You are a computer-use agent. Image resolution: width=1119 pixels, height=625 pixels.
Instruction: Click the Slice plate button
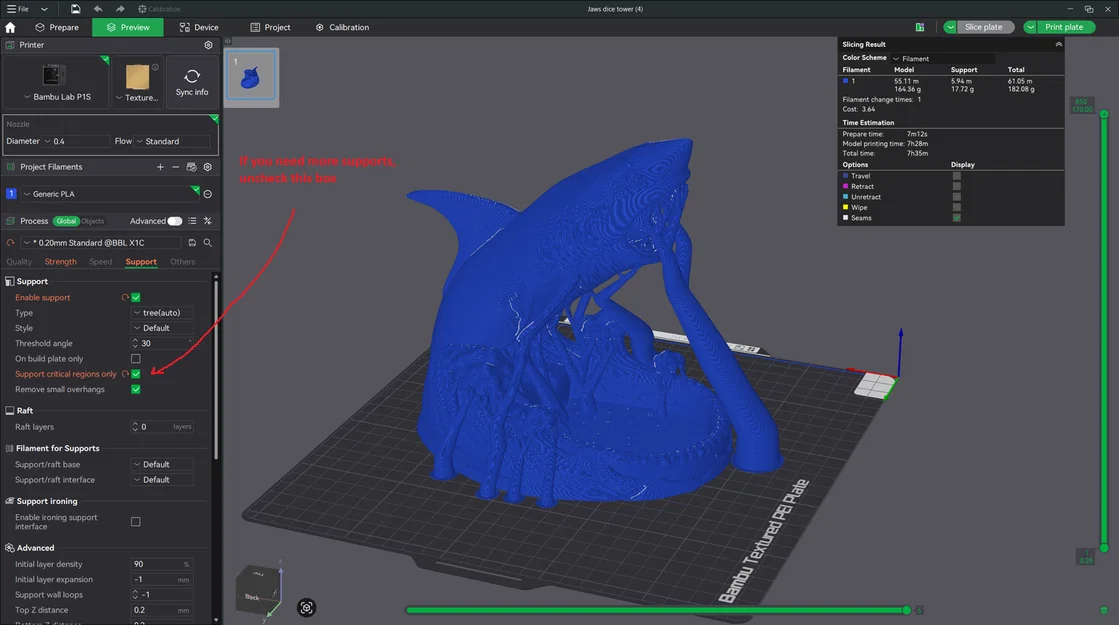click(x=983, y=27)
